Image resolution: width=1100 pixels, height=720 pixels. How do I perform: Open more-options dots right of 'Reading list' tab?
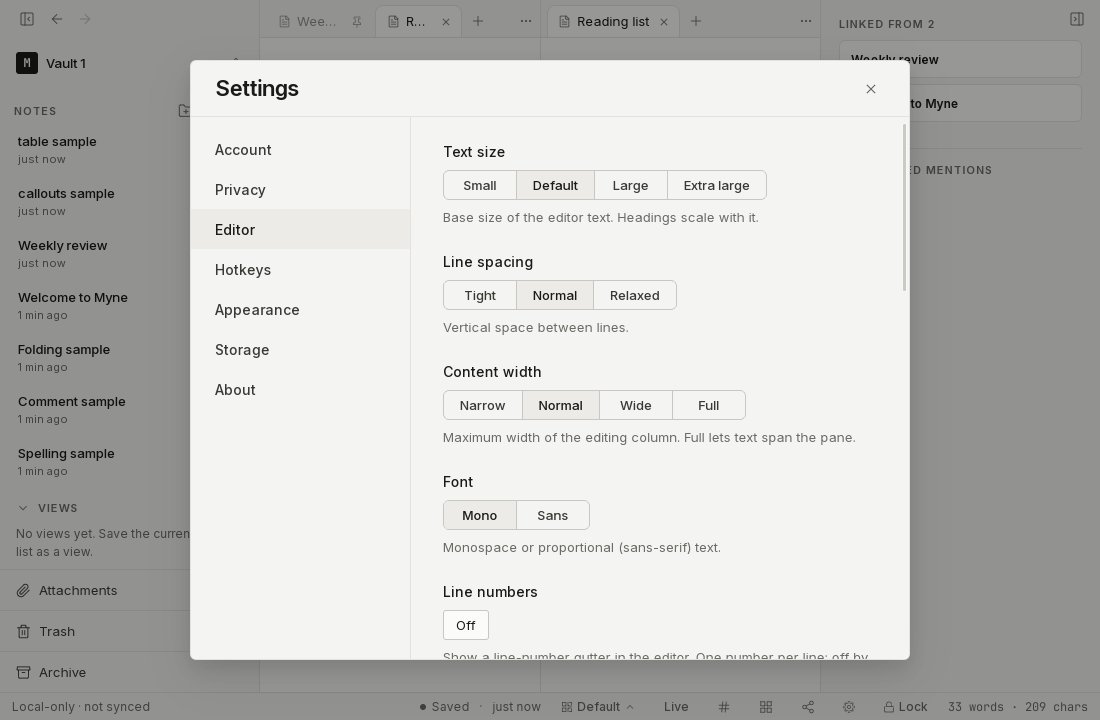click(x=805, y=21)
